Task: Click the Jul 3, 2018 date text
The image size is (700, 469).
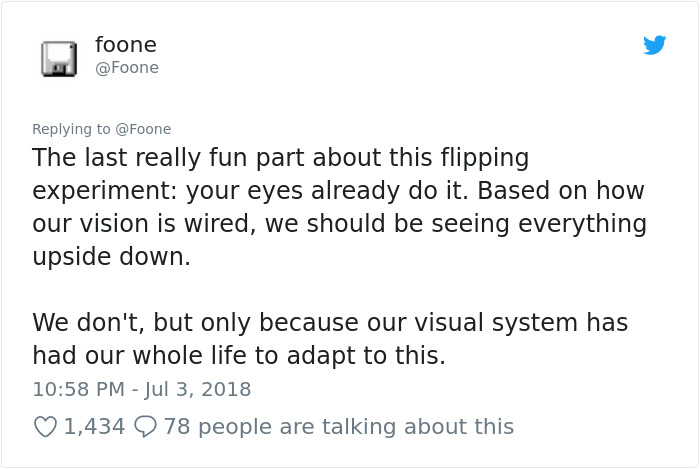Action: (200, 389)
